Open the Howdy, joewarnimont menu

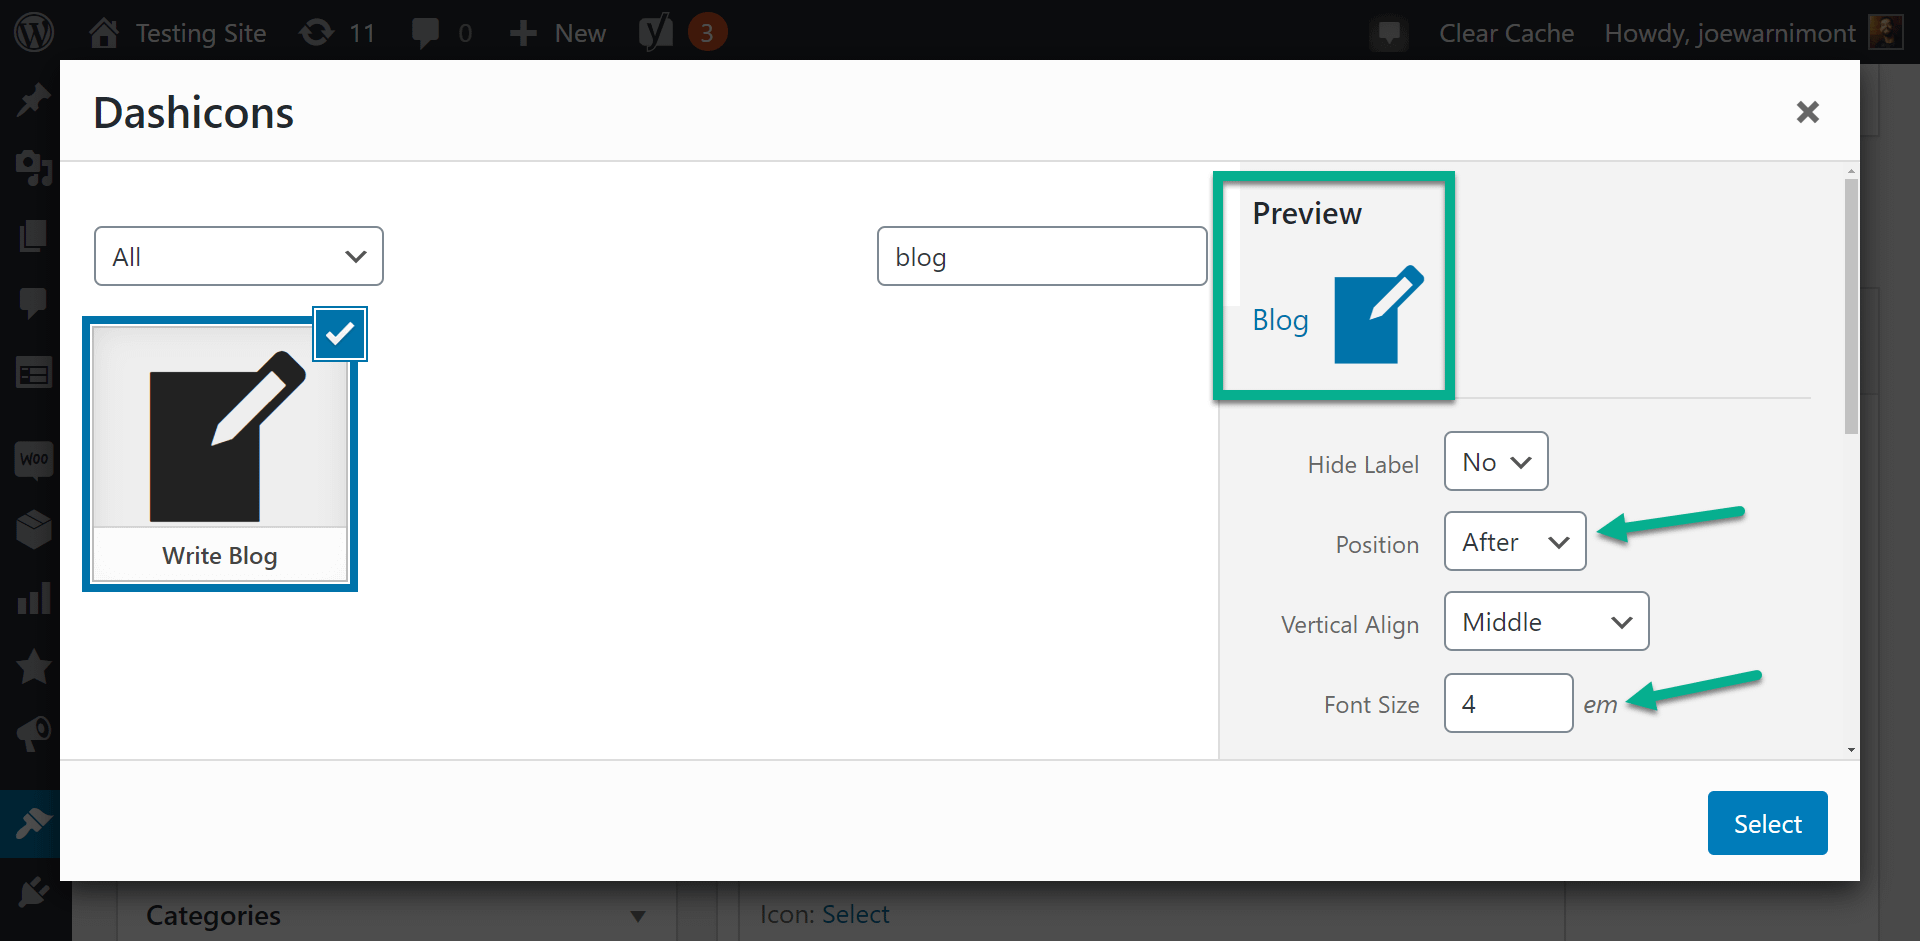pyautogui.click(x=1730, y=33)
